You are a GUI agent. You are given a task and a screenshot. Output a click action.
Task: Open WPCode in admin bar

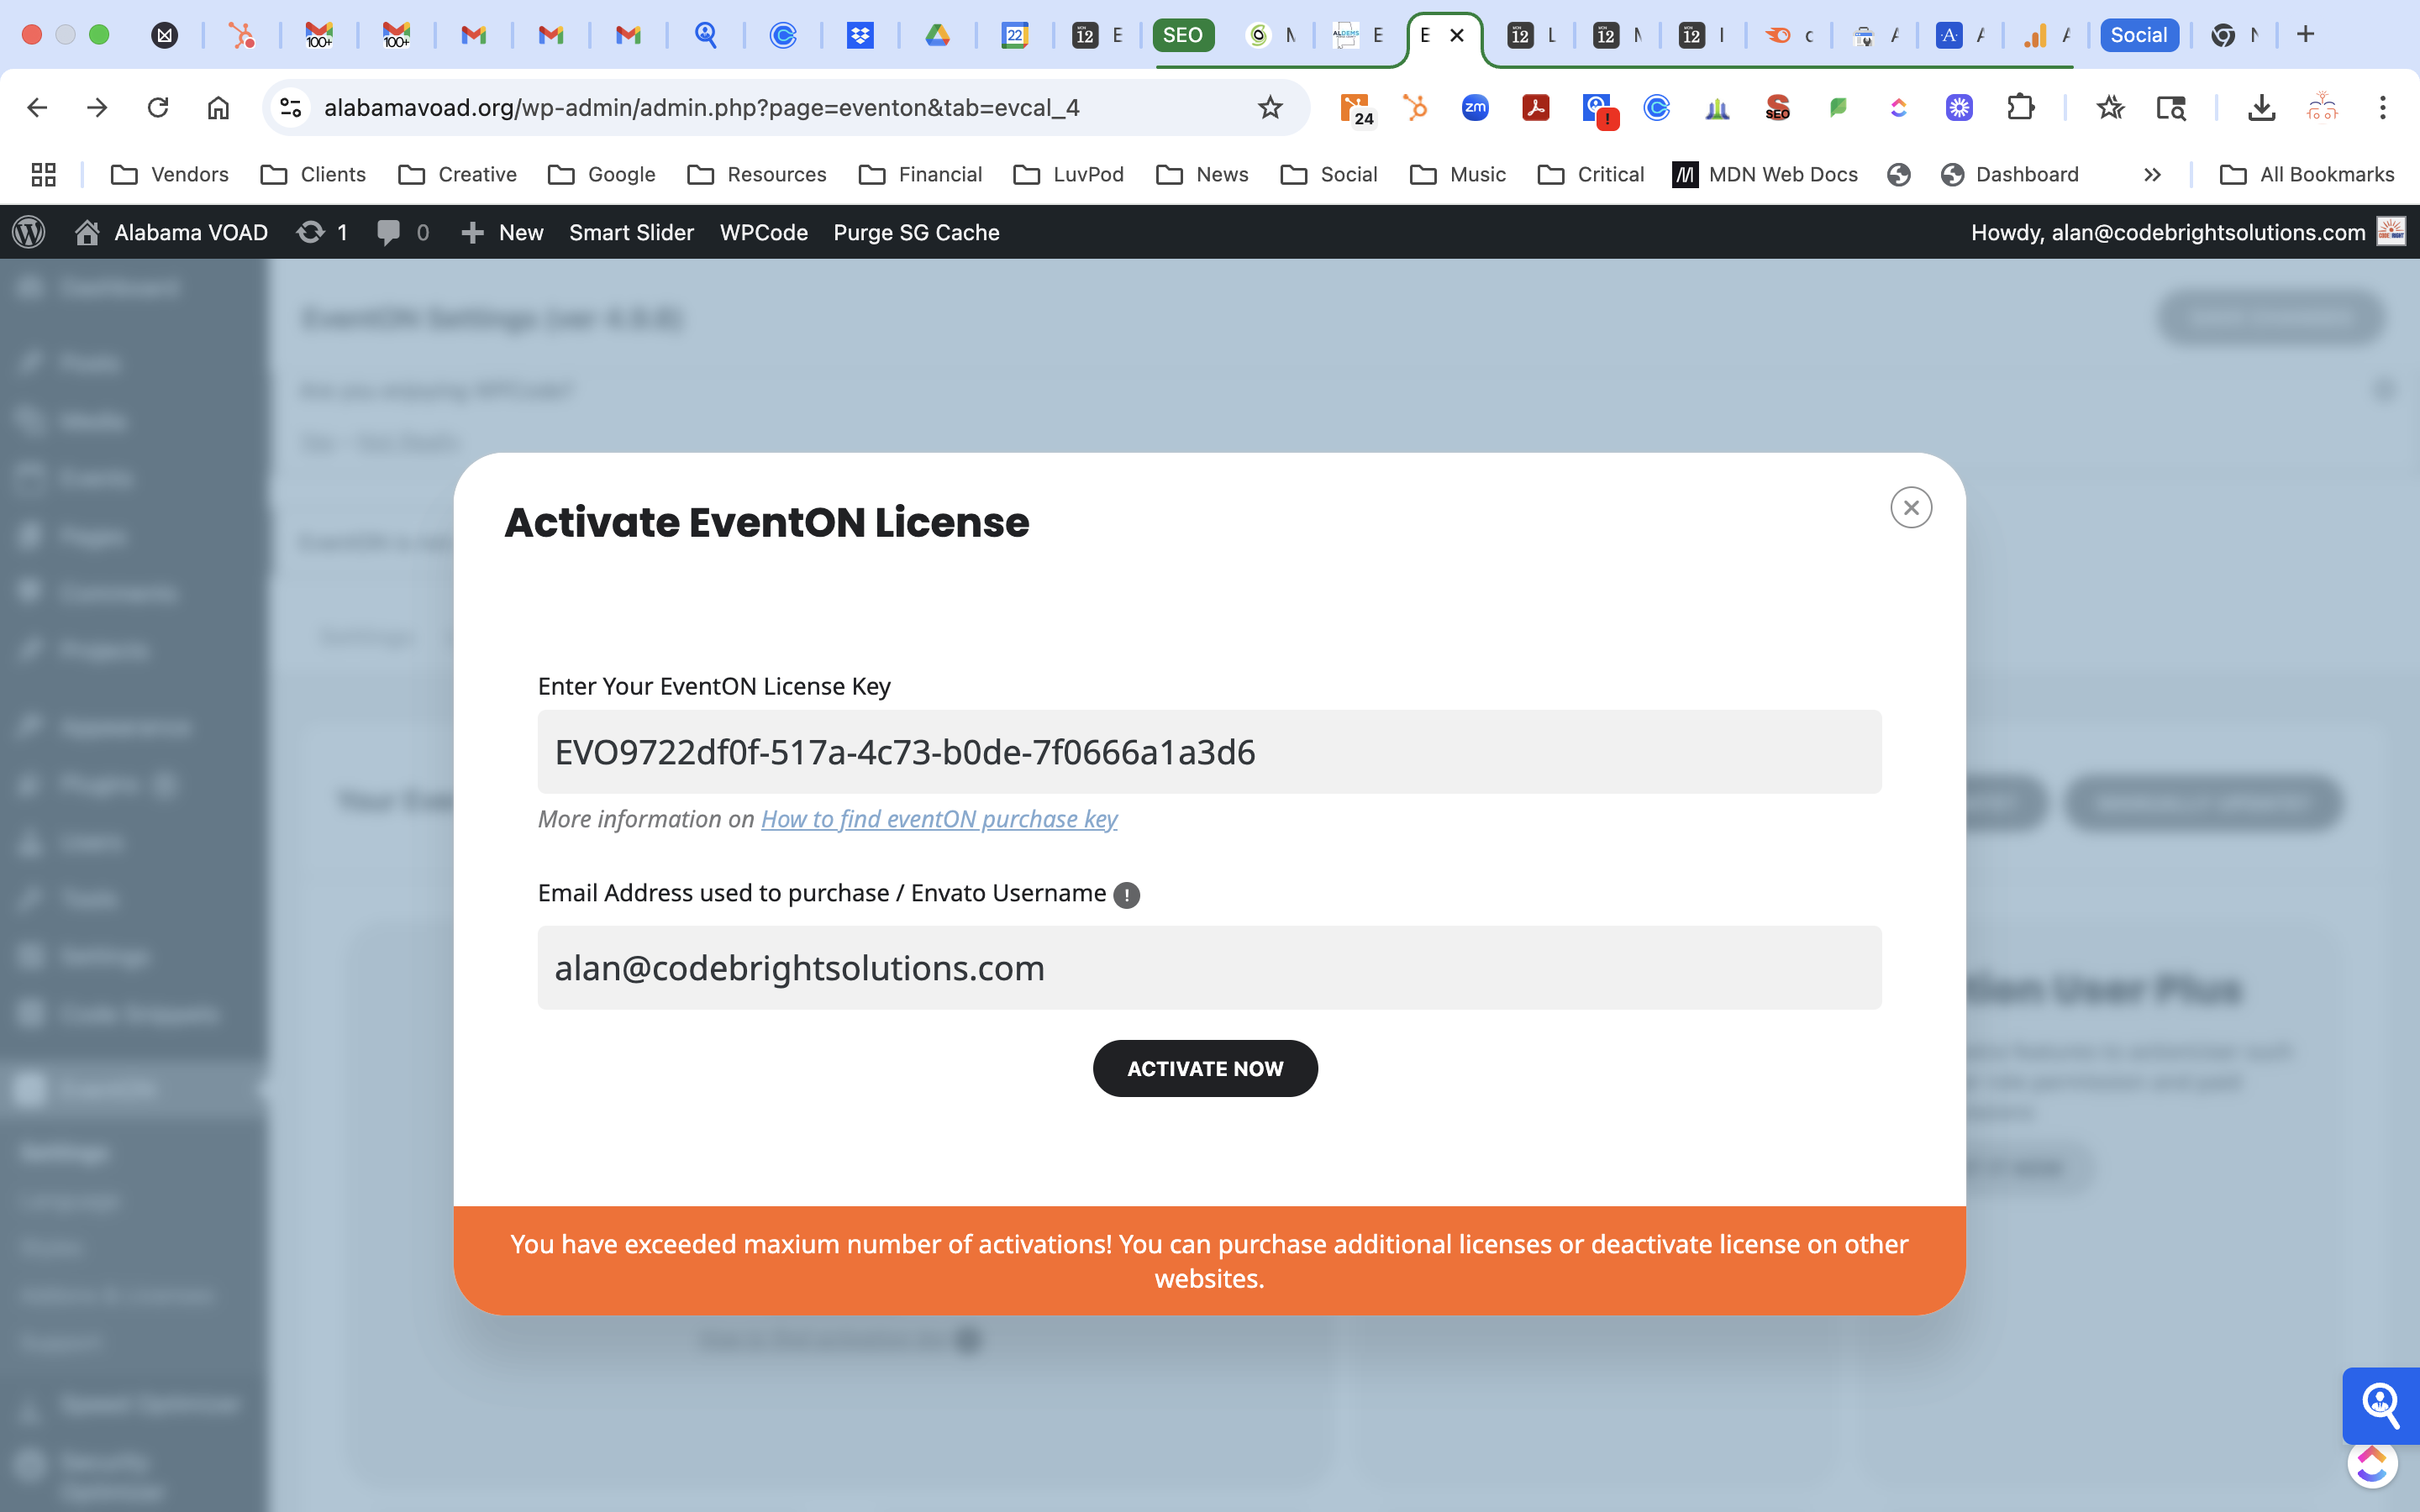click(763, 232)
